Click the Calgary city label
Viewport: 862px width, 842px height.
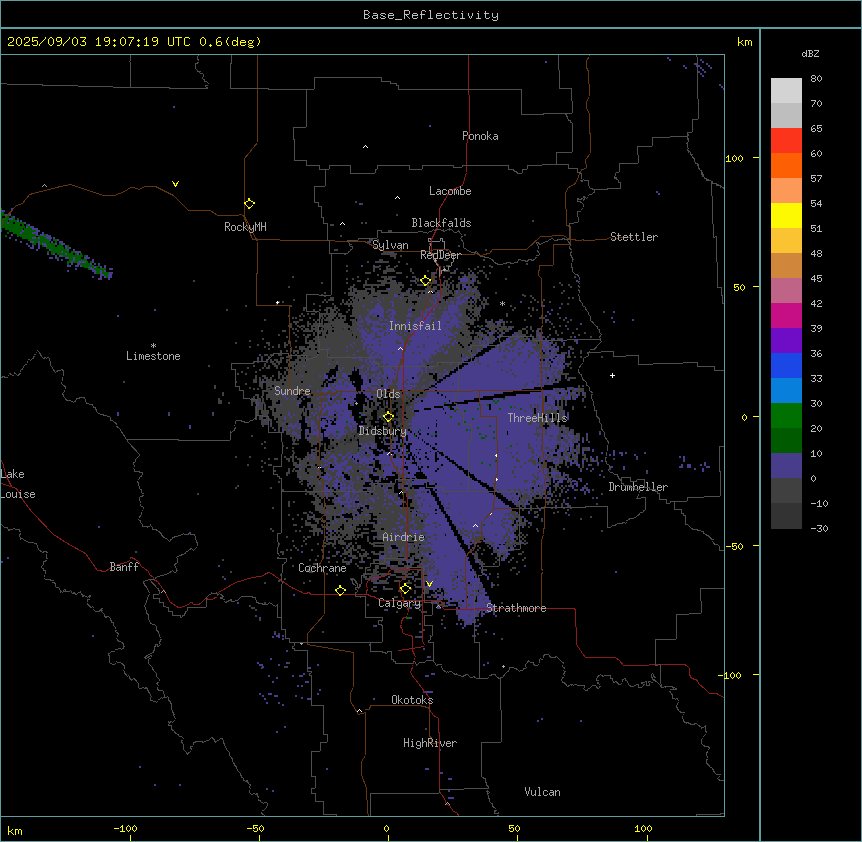pos(400,603)
